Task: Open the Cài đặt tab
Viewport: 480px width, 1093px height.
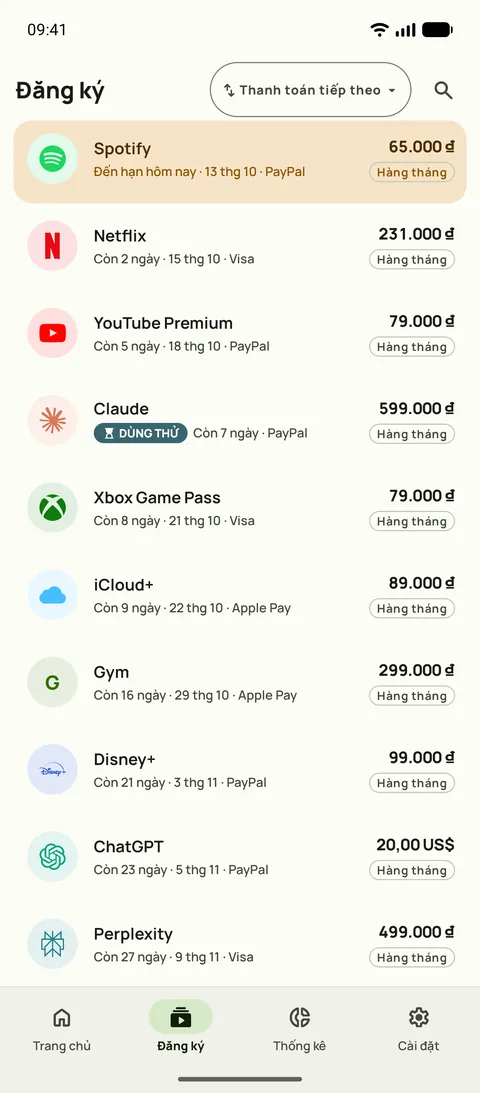Action: (x=419, y=1030)
